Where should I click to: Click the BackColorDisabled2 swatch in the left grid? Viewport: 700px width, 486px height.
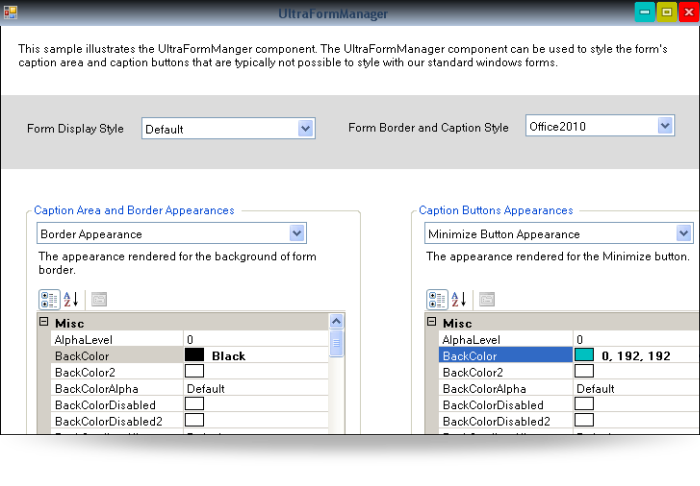pos(194,420)
